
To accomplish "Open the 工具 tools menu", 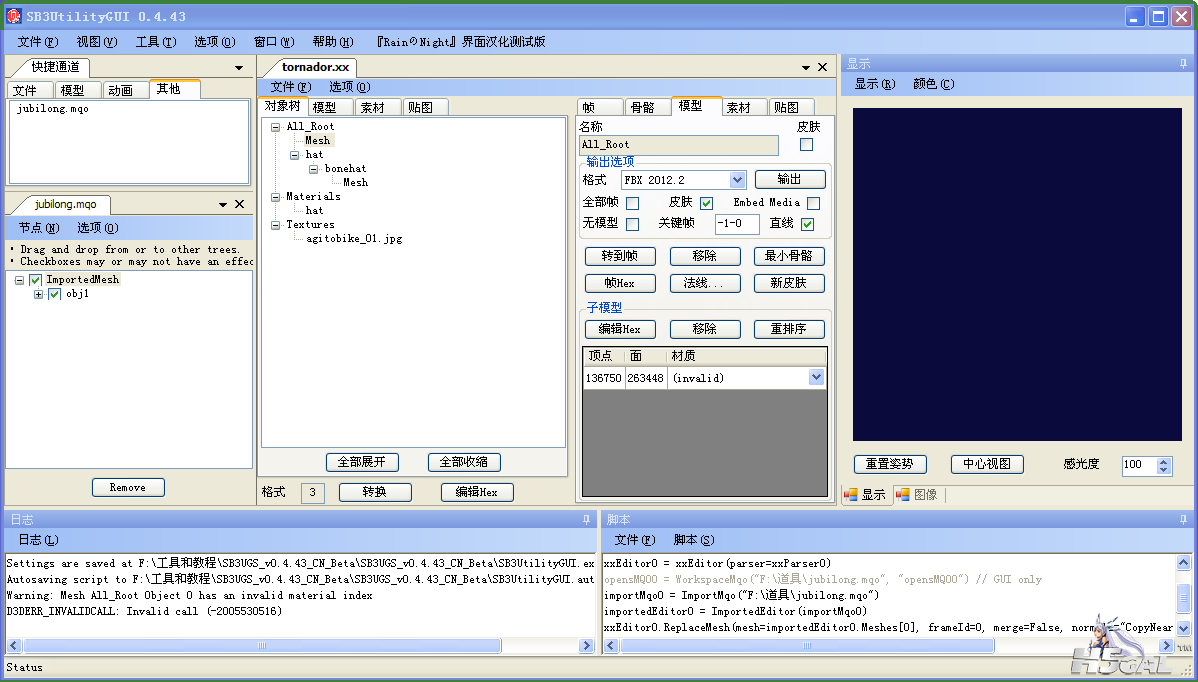I will tap(155, 42).
